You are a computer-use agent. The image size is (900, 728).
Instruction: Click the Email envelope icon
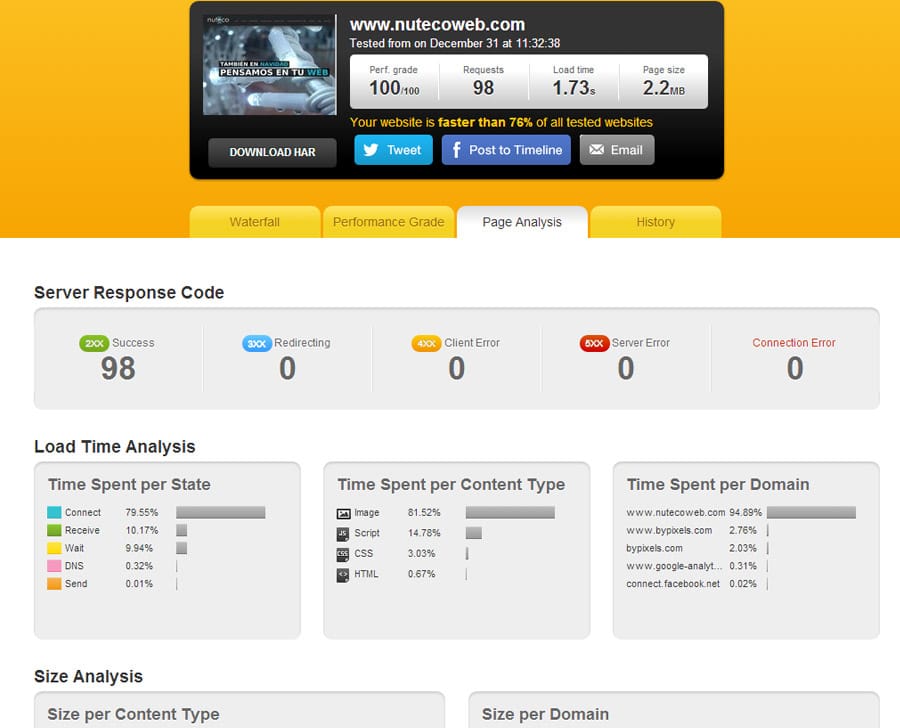point(596,149)
